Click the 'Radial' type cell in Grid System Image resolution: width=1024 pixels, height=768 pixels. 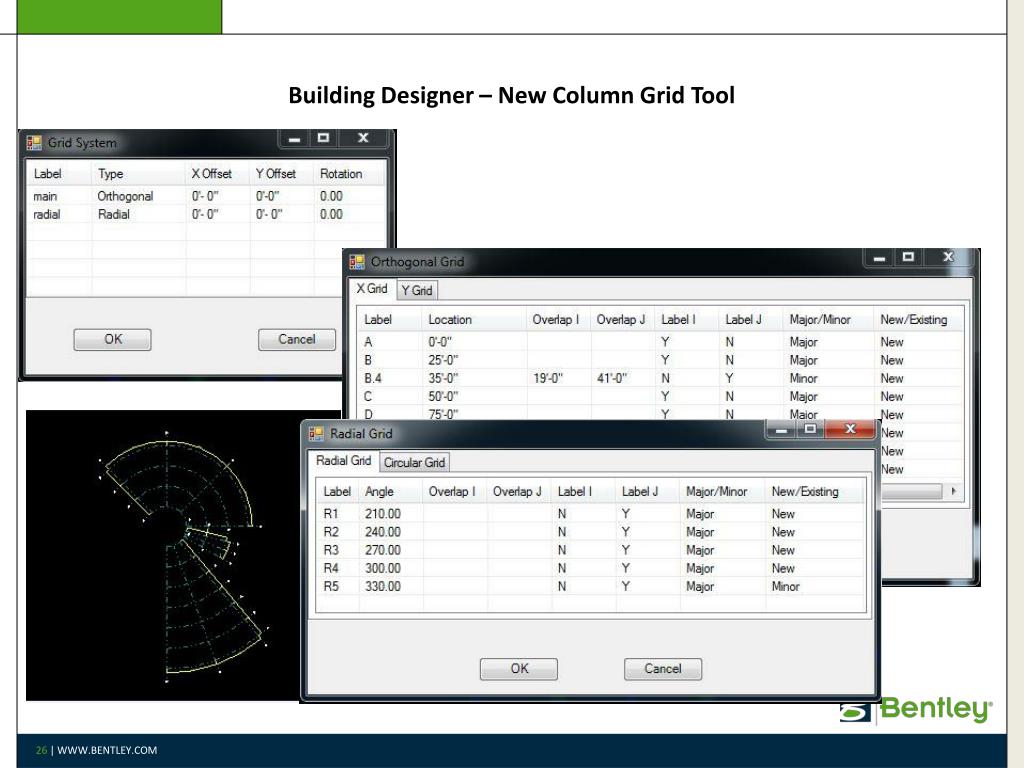point(114,214)
